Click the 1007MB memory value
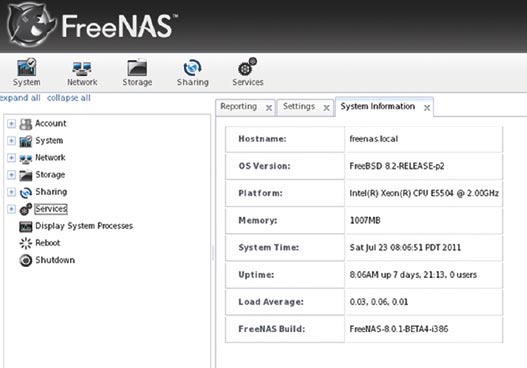 365,220
